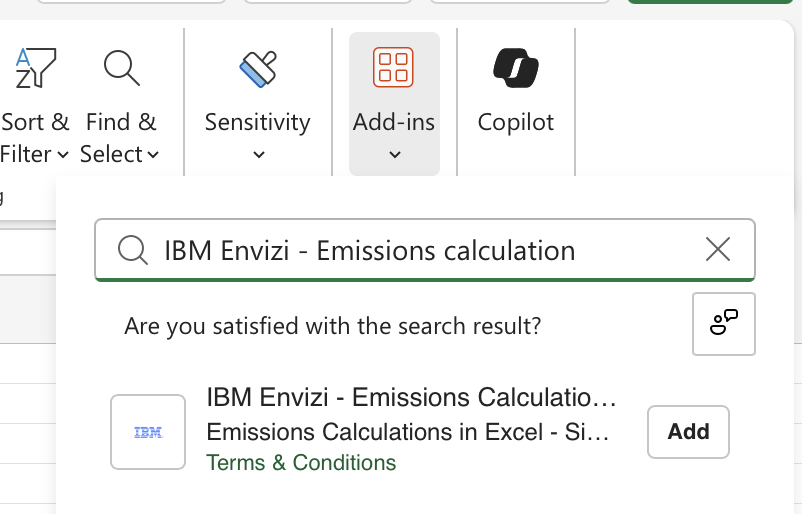Expand the Sort & Filter dropdown chevron

coord(62,154)
